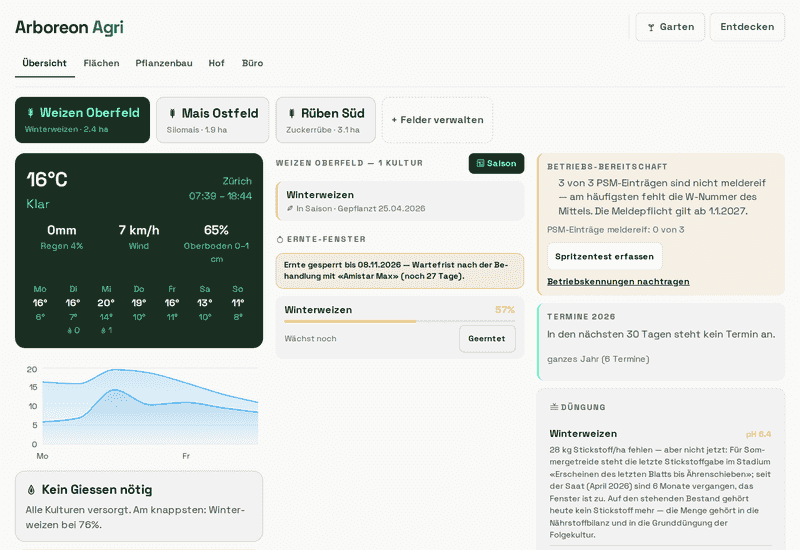Select the Büro tab
The width and height of the screenshot is (800, 550).
[253, 63]
